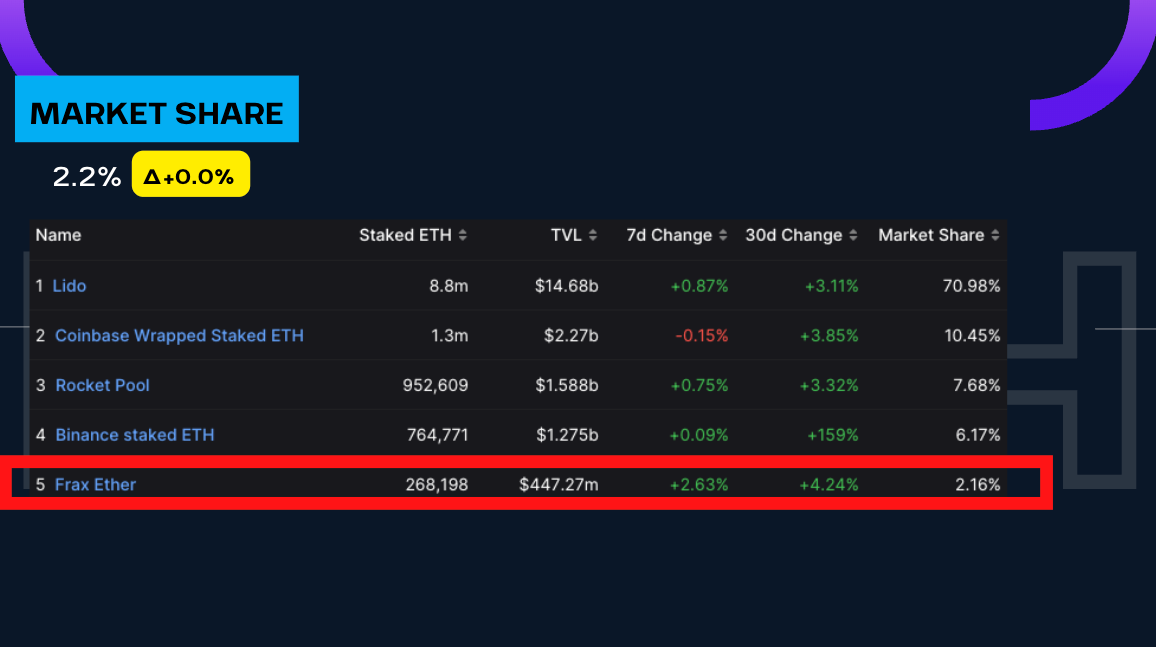Viewport: 1156px width, 647px height.
Task: Click Lido's $14.68b TVL value
Action: click(x=566, y=286)
